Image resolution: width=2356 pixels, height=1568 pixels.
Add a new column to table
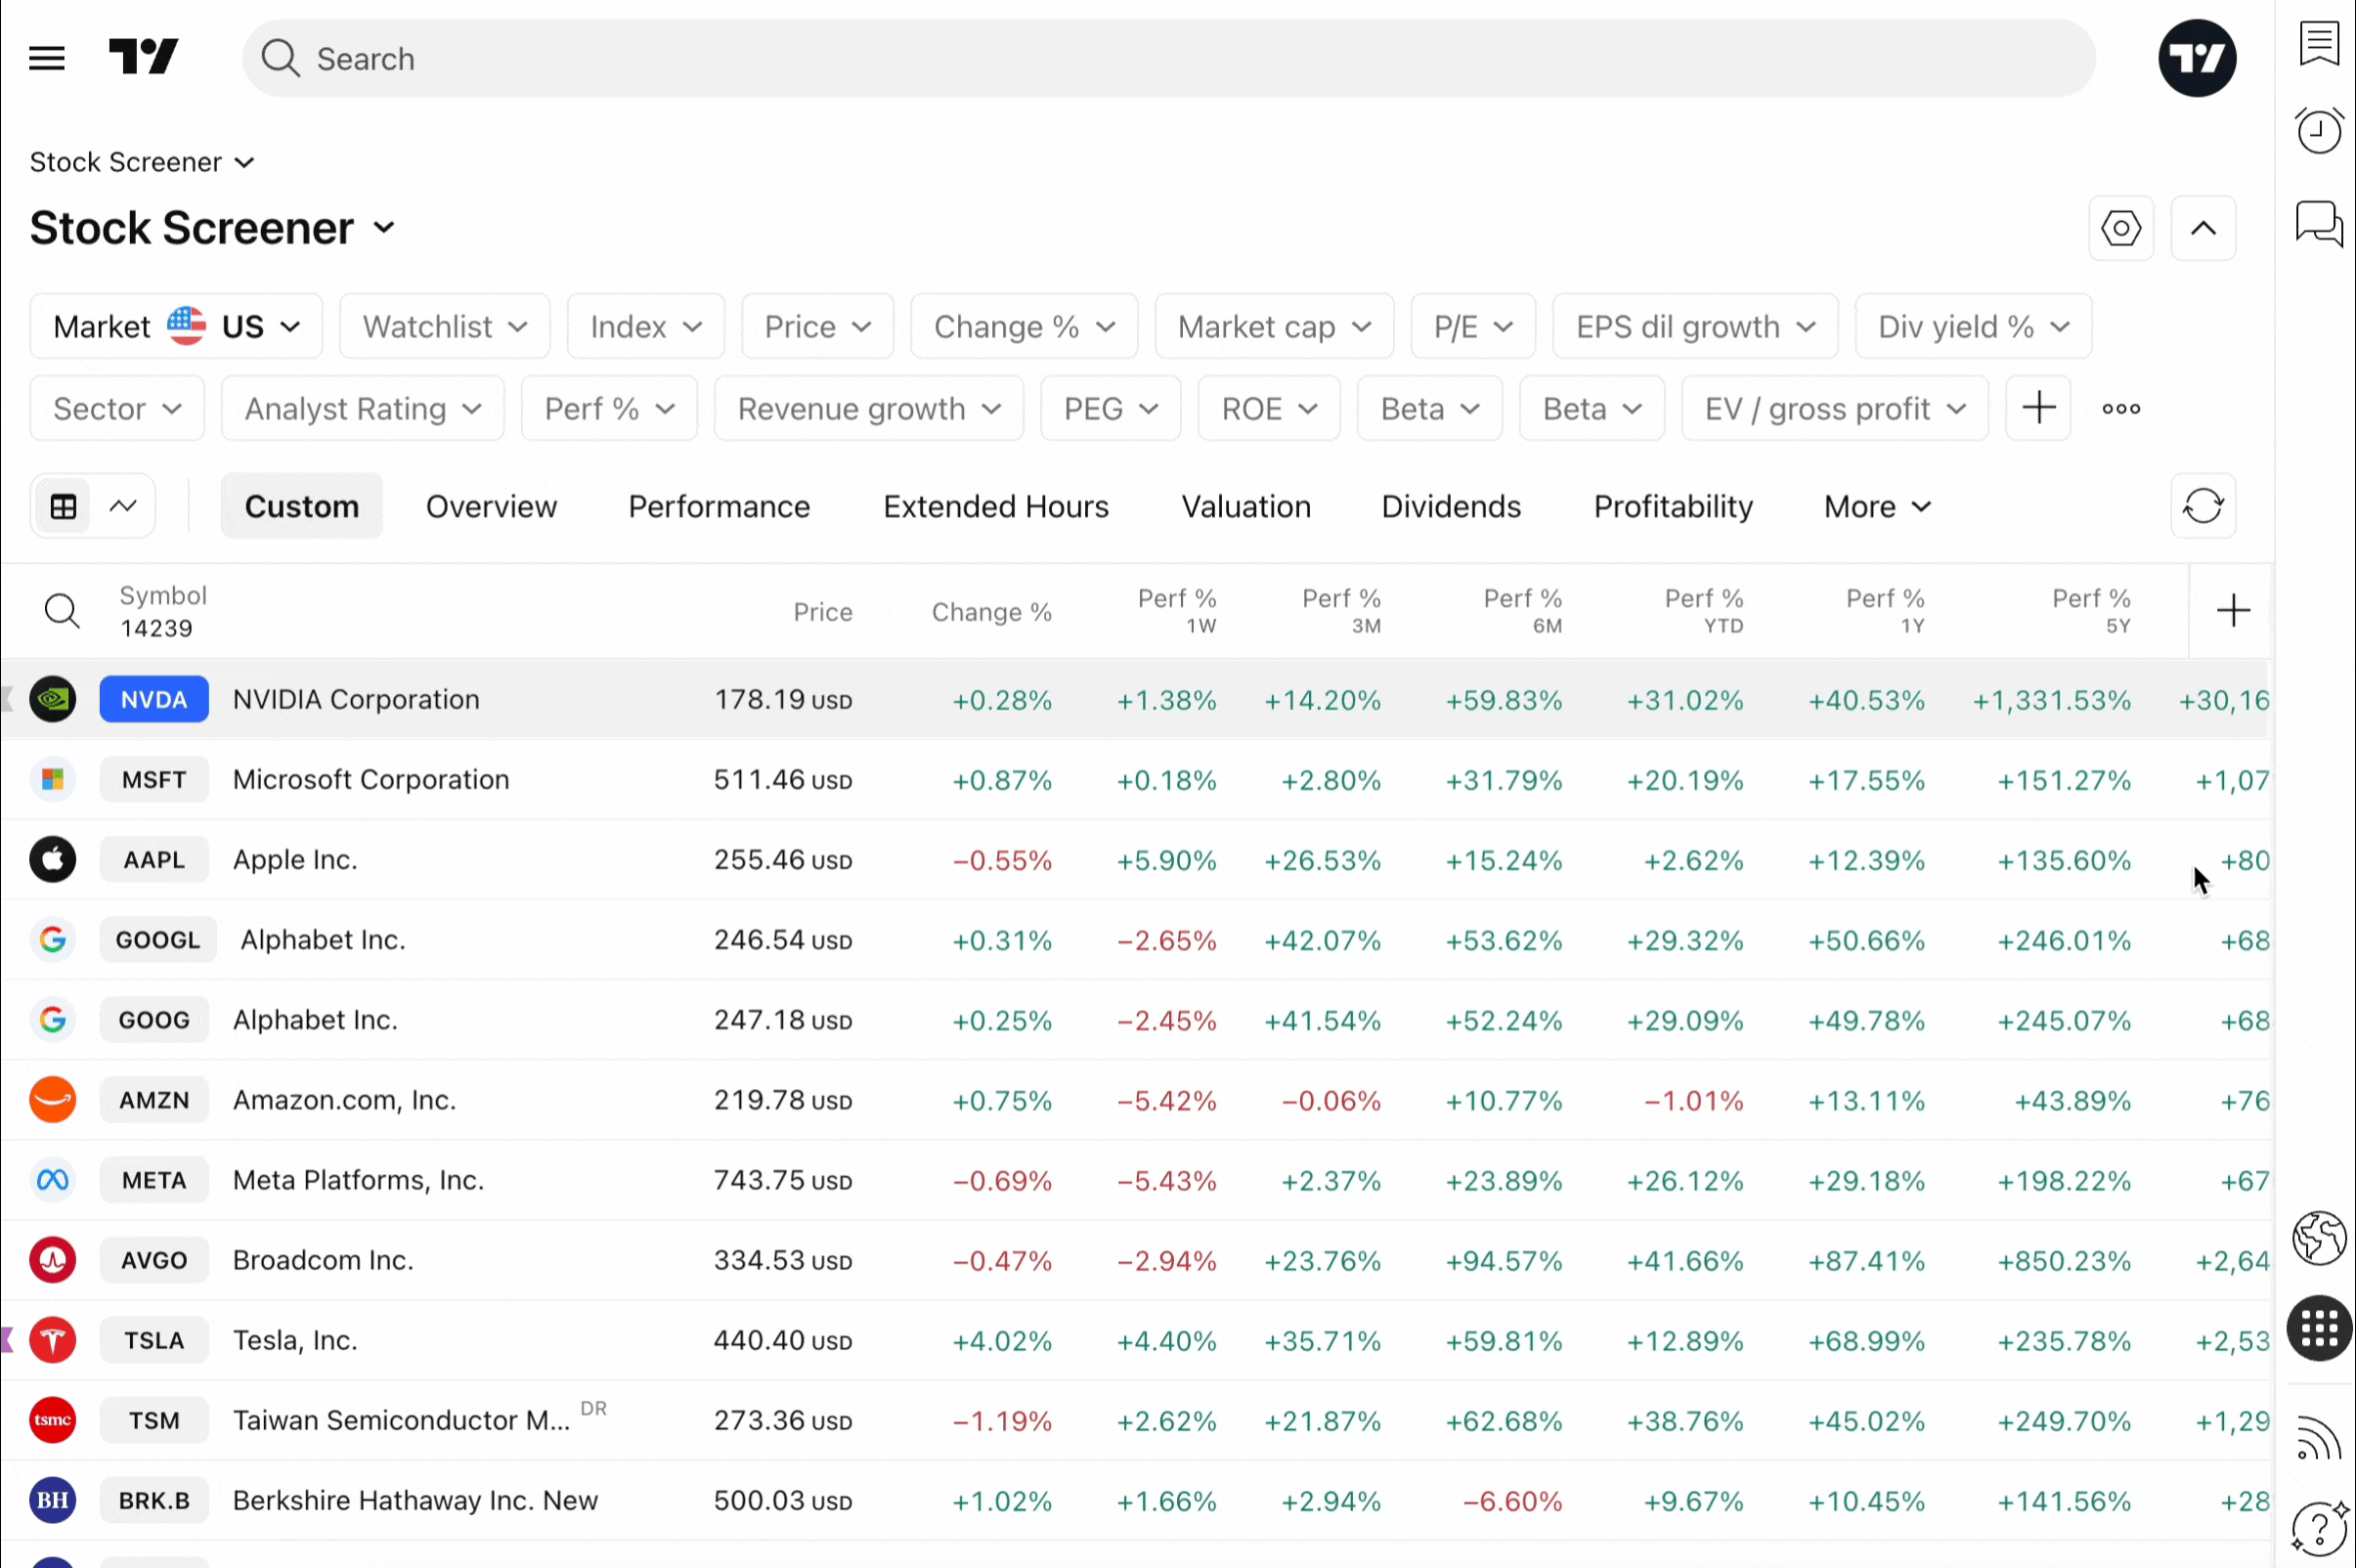2232,610
